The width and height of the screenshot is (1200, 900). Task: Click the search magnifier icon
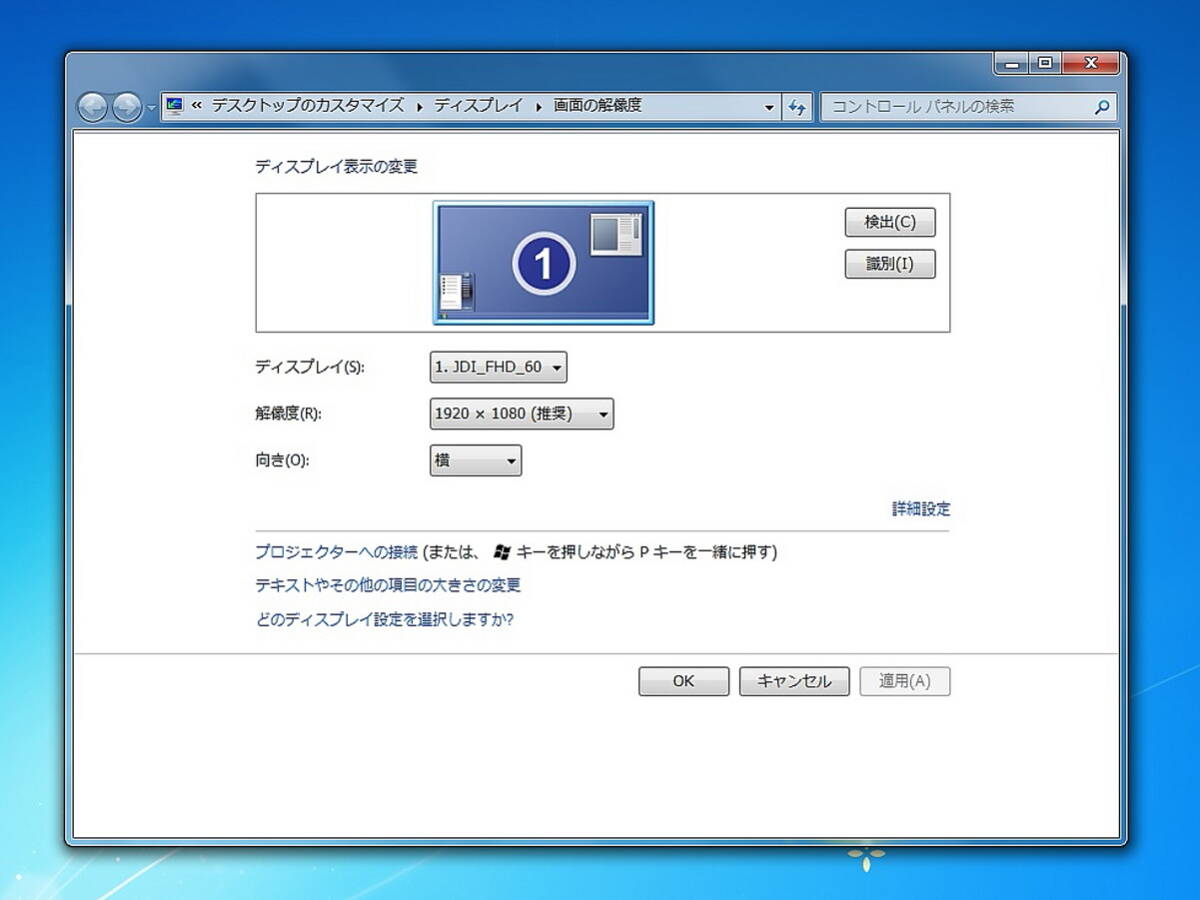(x=1102, y=107)
